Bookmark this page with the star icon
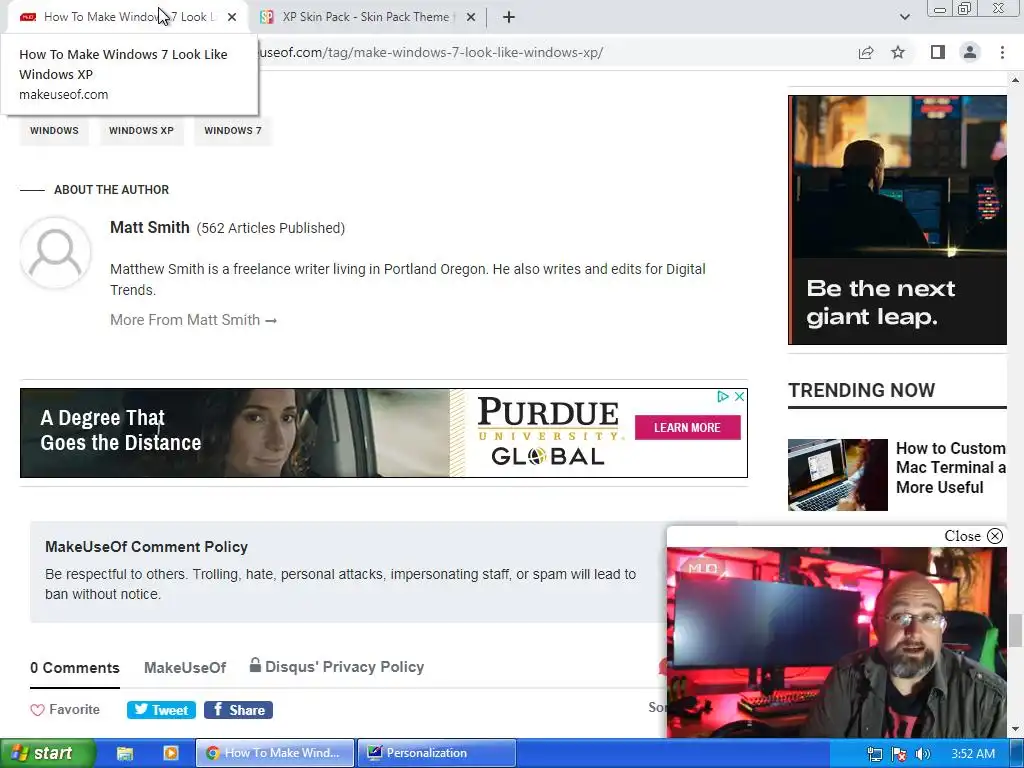Viewport: 1024px width, 768px height. [898, 52]
